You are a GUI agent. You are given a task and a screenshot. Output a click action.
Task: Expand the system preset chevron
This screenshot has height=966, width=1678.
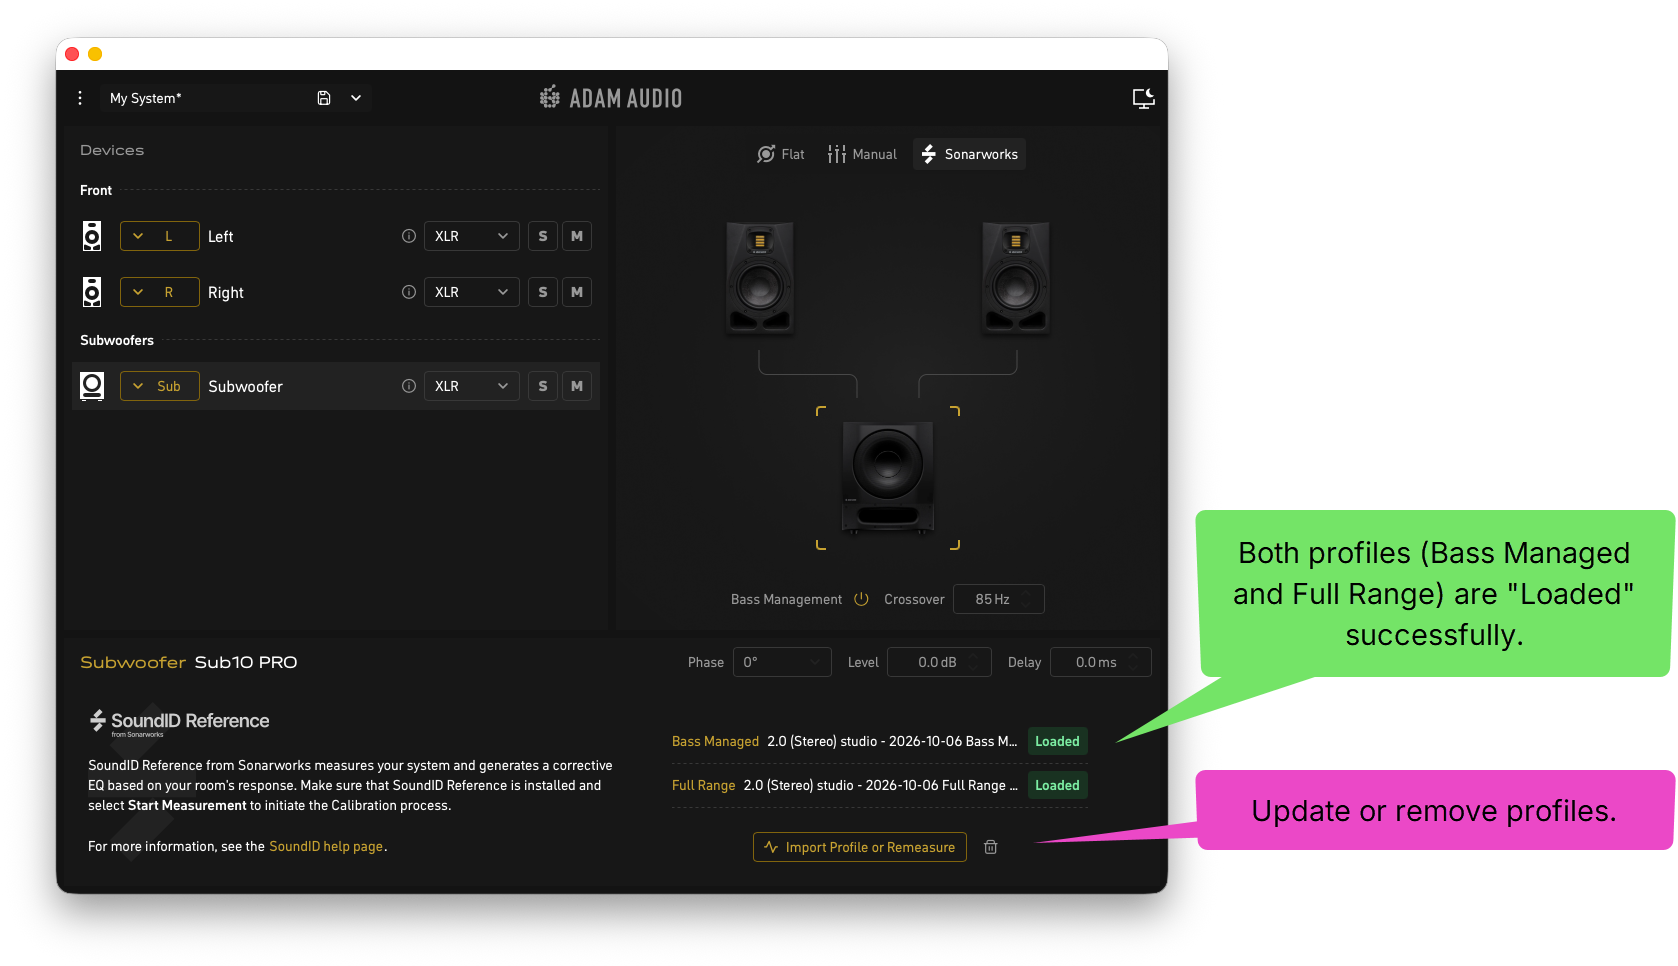356,98
